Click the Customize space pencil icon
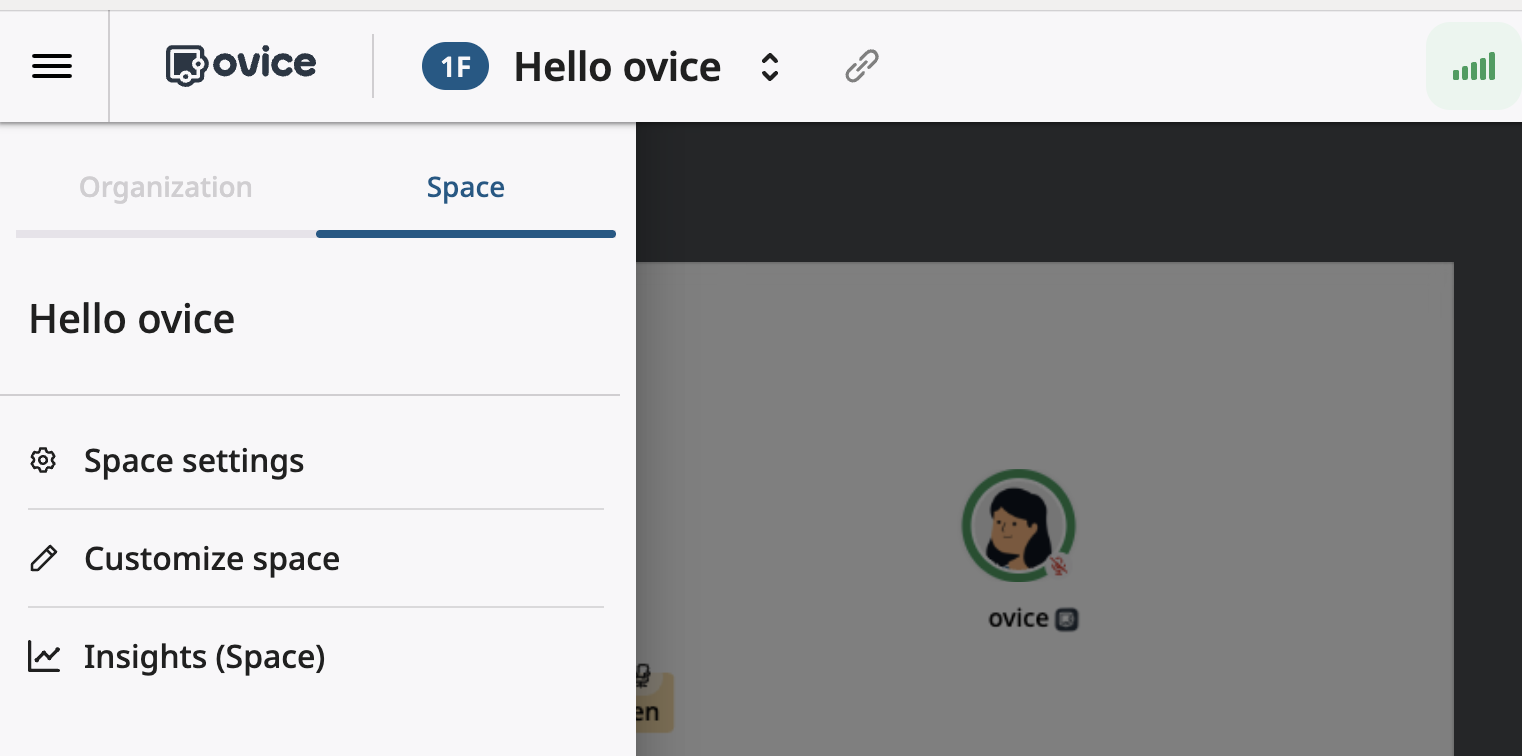 [x=43, y=558]
